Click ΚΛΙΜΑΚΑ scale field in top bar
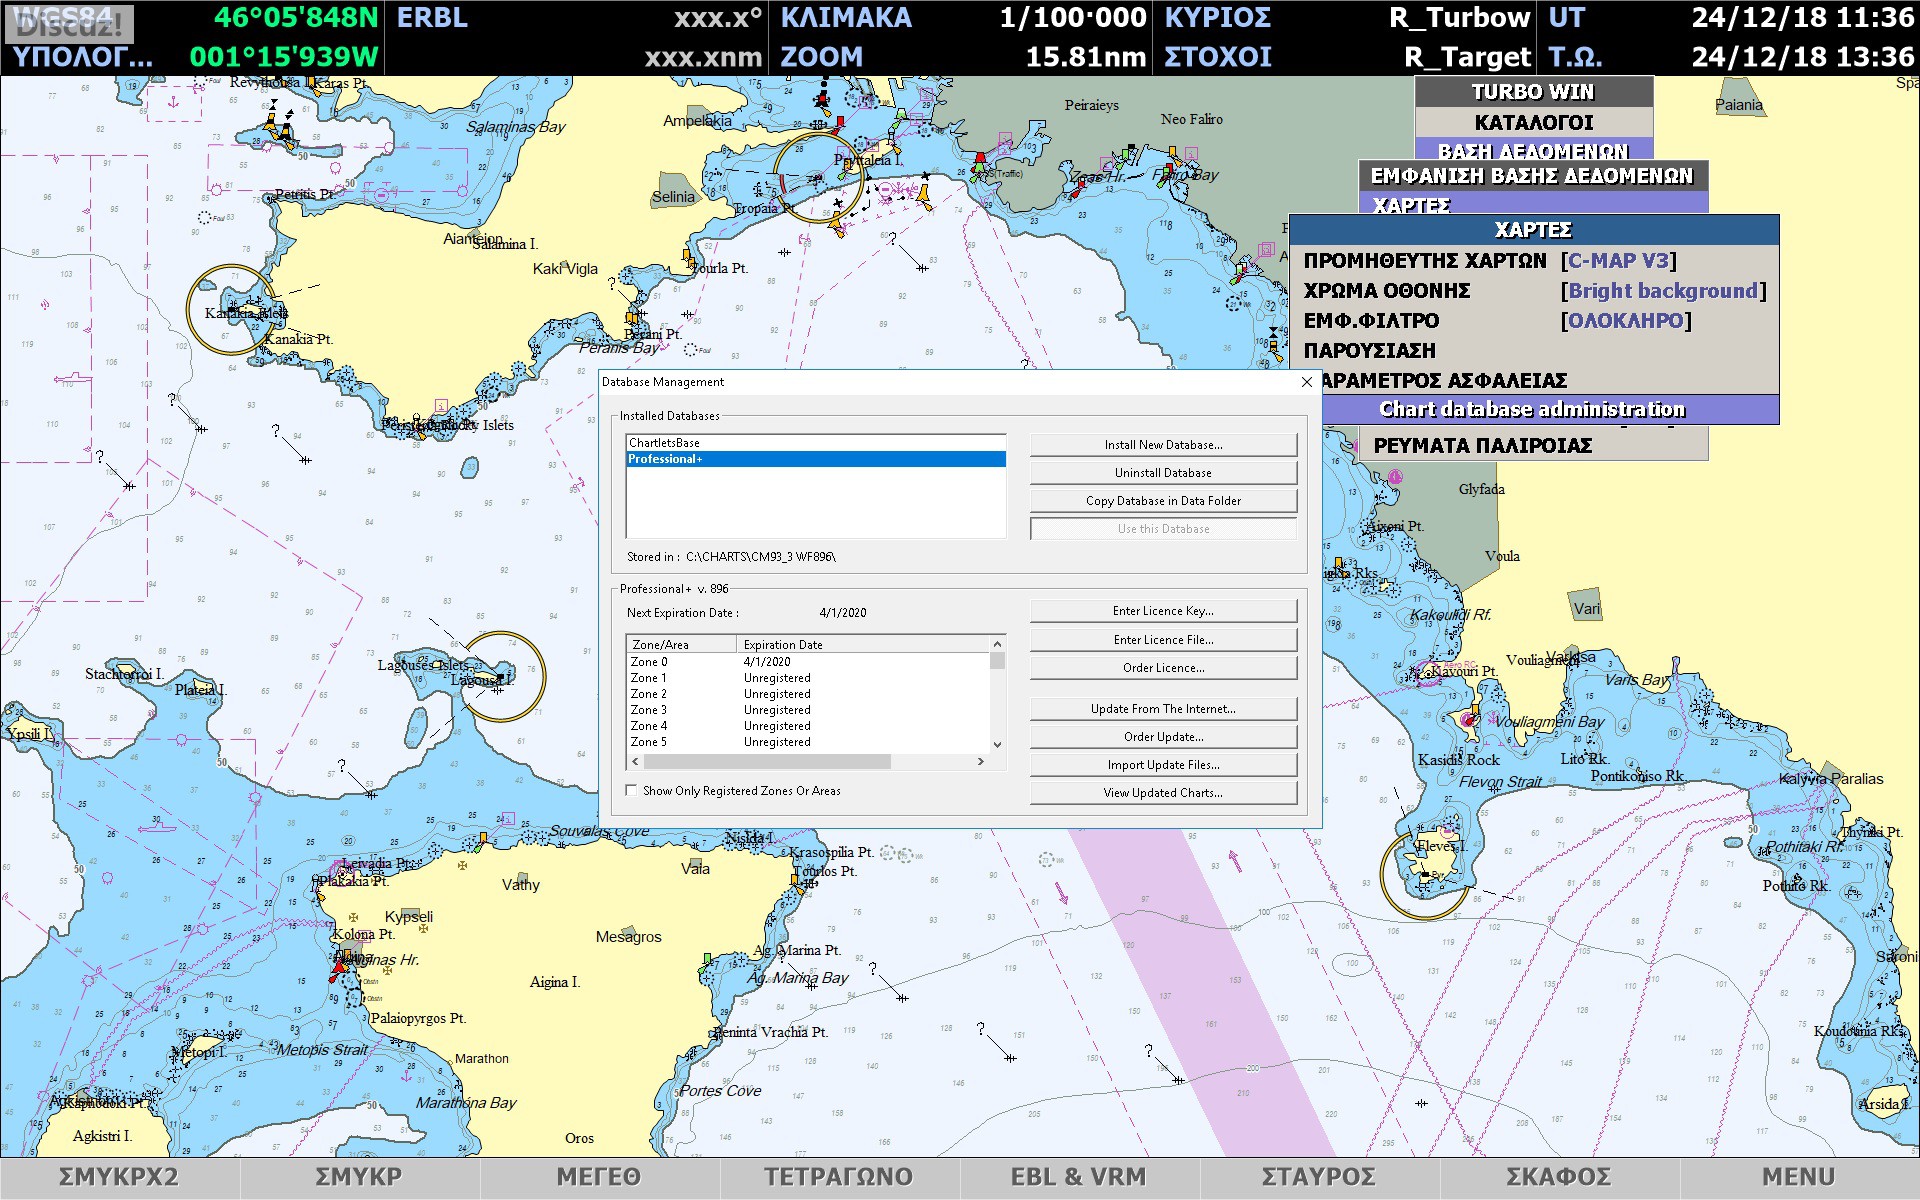 tap(962, 18)
